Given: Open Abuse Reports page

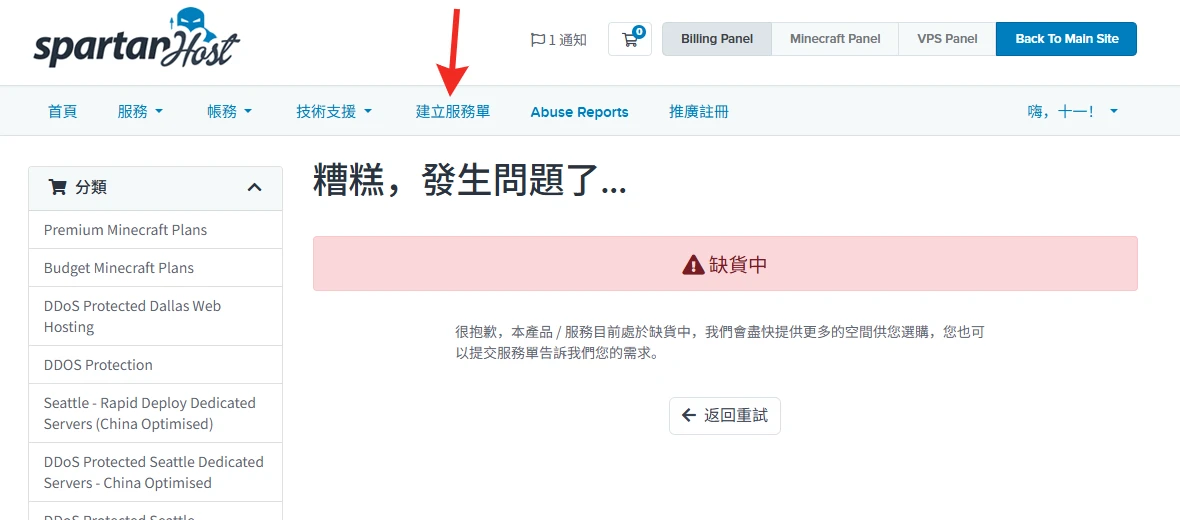Looking at the screenshot, I should coord(579,112).
